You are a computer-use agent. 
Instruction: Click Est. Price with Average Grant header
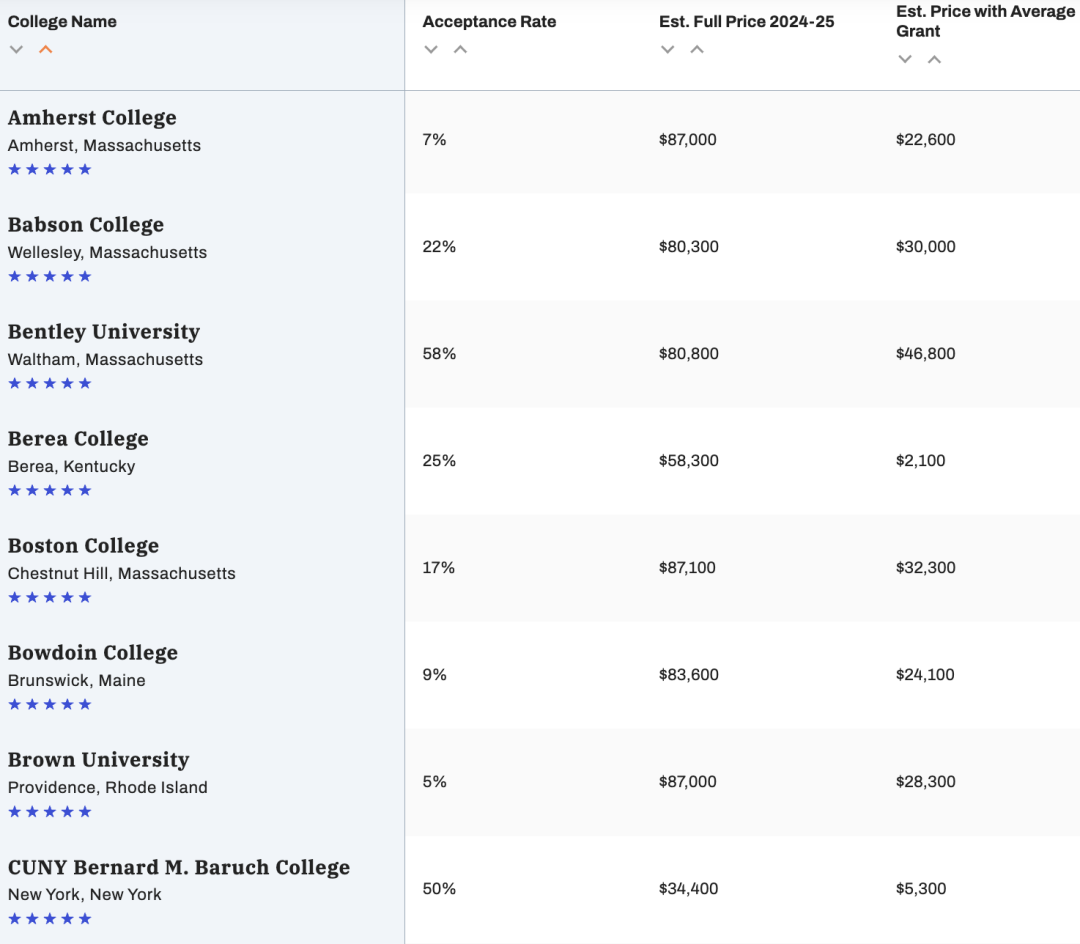(x=986, y=21)
